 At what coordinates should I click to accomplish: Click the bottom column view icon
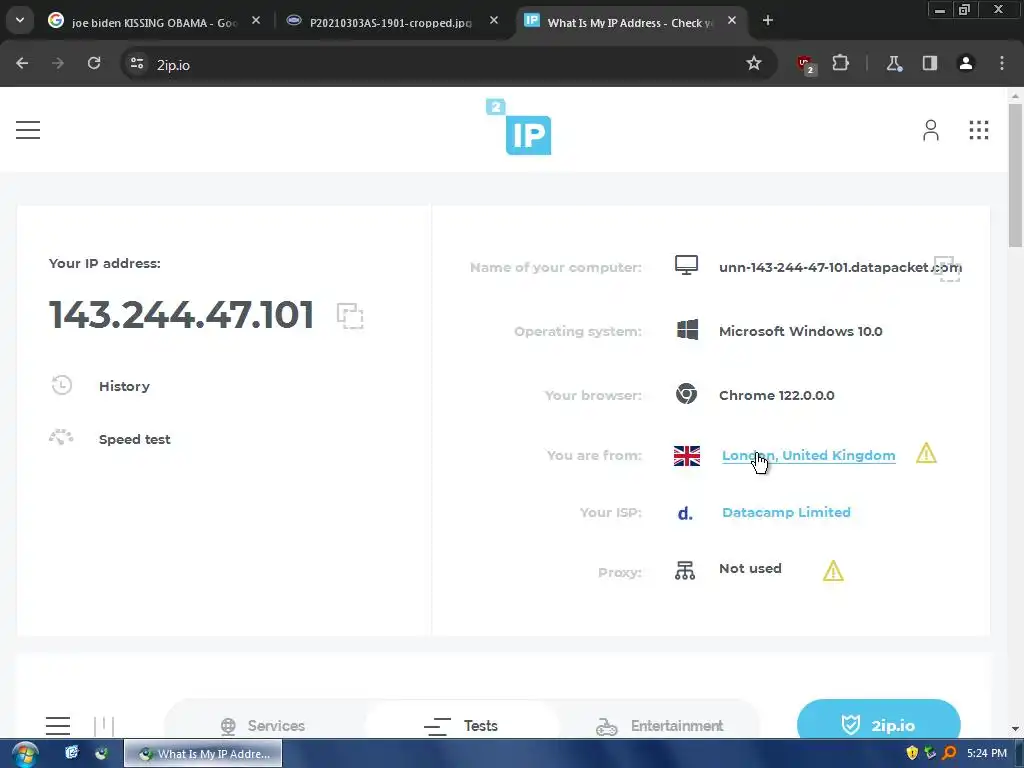[x=104, y=726]
